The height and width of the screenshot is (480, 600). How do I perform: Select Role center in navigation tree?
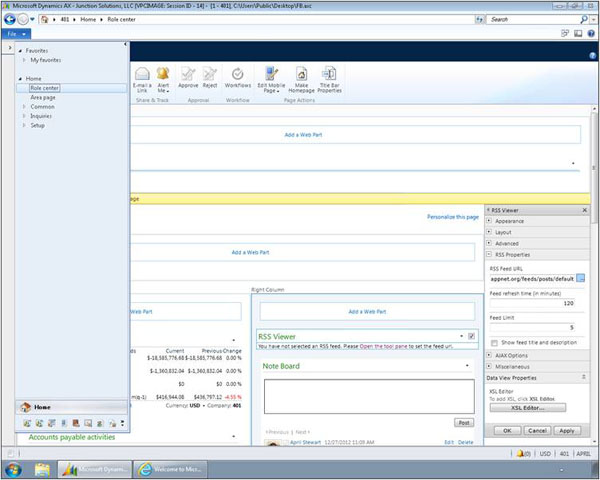point(44,88)
